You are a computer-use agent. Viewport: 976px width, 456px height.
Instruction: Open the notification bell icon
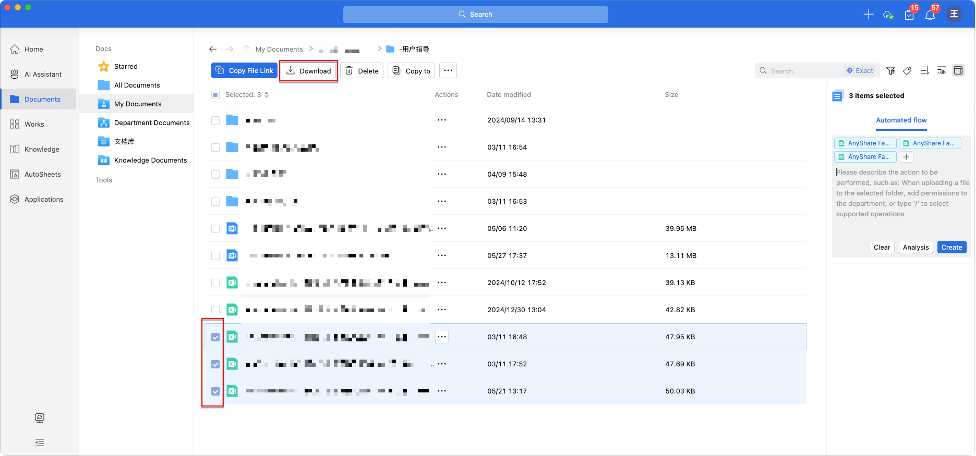pyautogui.click(x=929, y=15)
